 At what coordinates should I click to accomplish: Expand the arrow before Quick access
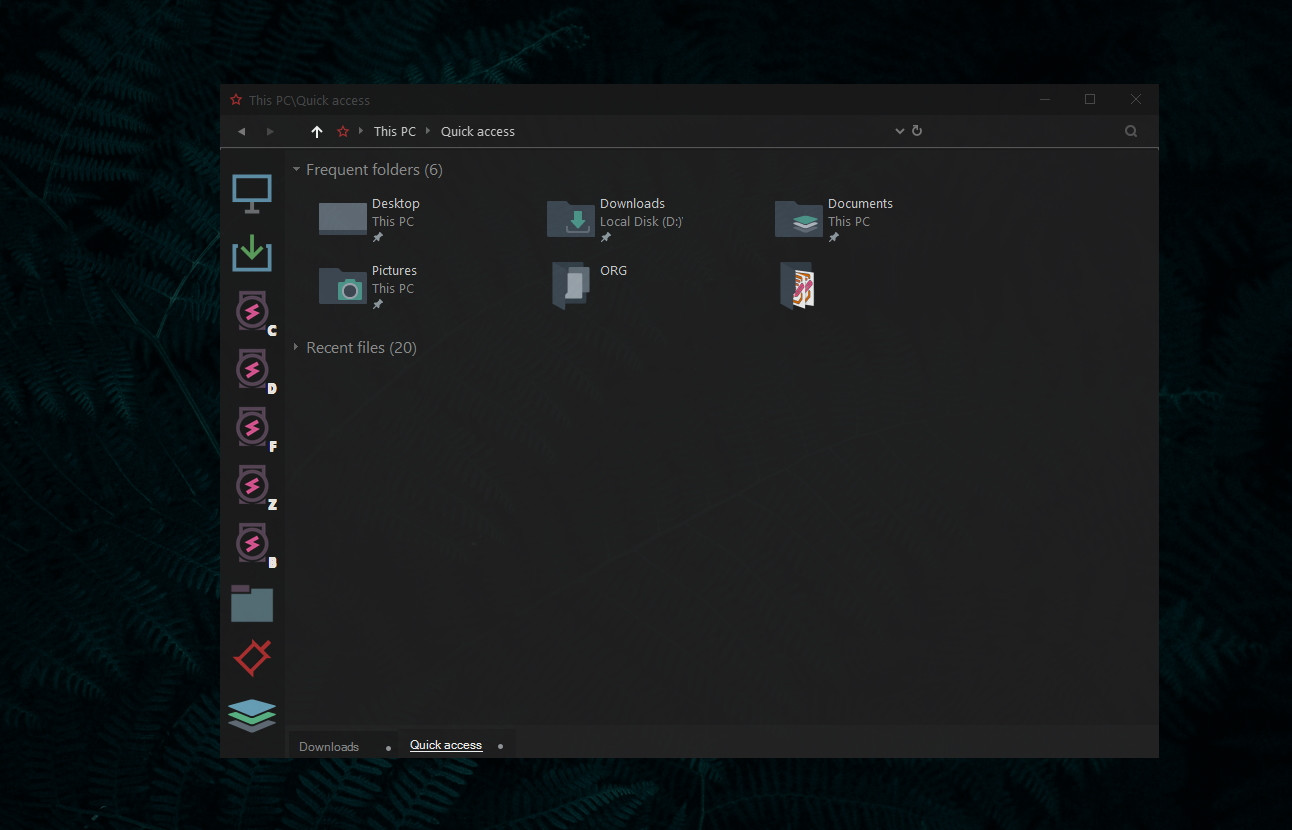[x=428, y=131]
